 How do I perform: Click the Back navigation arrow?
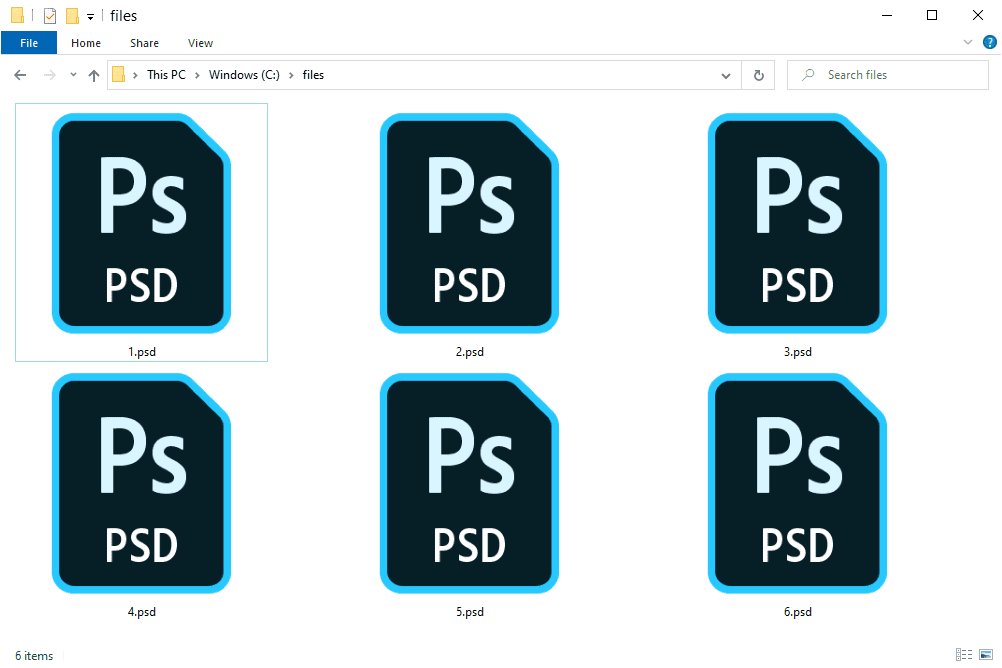click(20, 75)
